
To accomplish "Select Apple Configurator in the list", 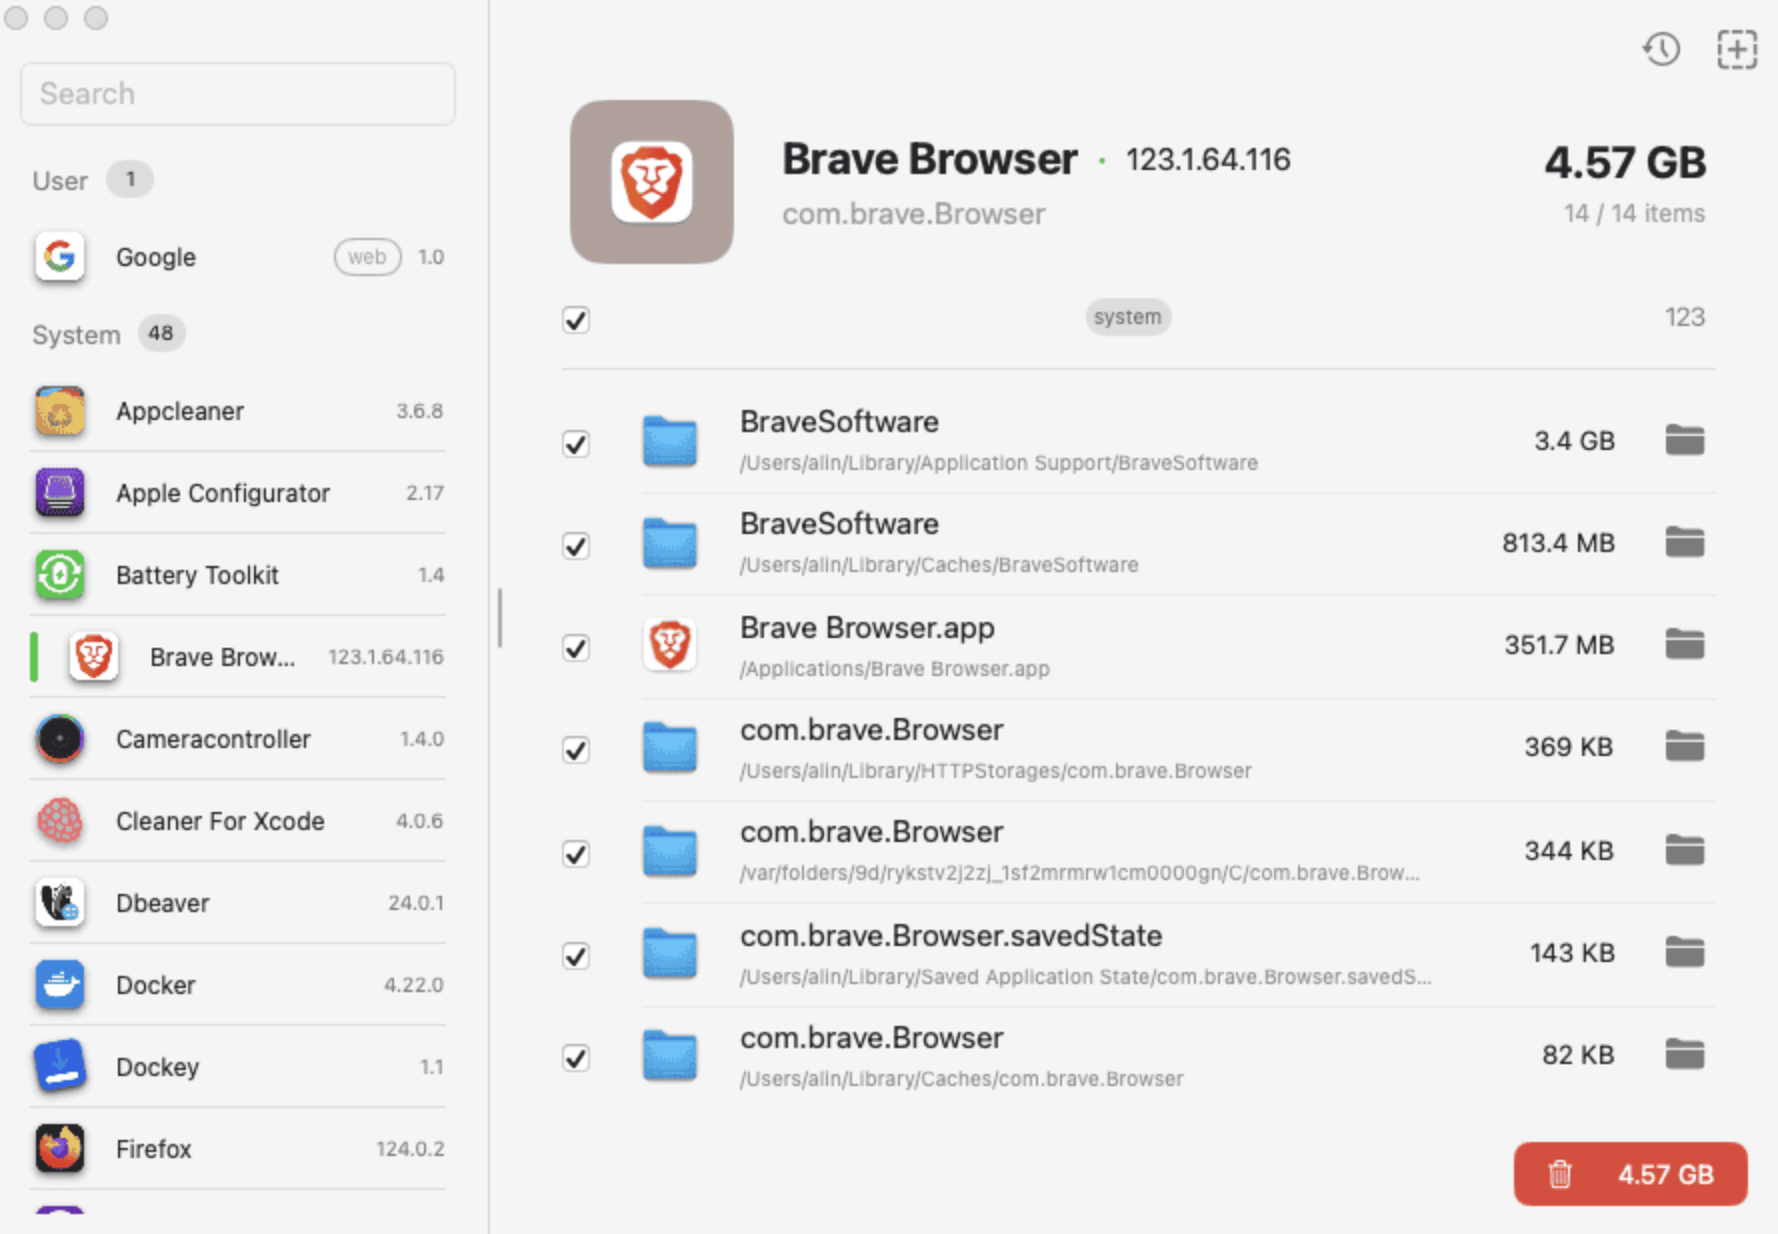I will [238, 493].
